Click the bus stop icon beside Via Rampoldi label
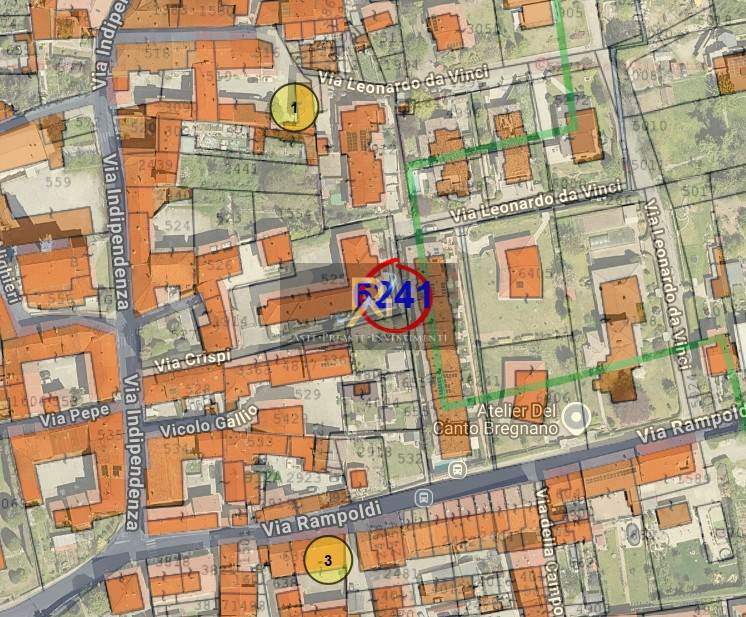Image resolution: width=746 pixels, height=617 pixels. tap(423, 498)
